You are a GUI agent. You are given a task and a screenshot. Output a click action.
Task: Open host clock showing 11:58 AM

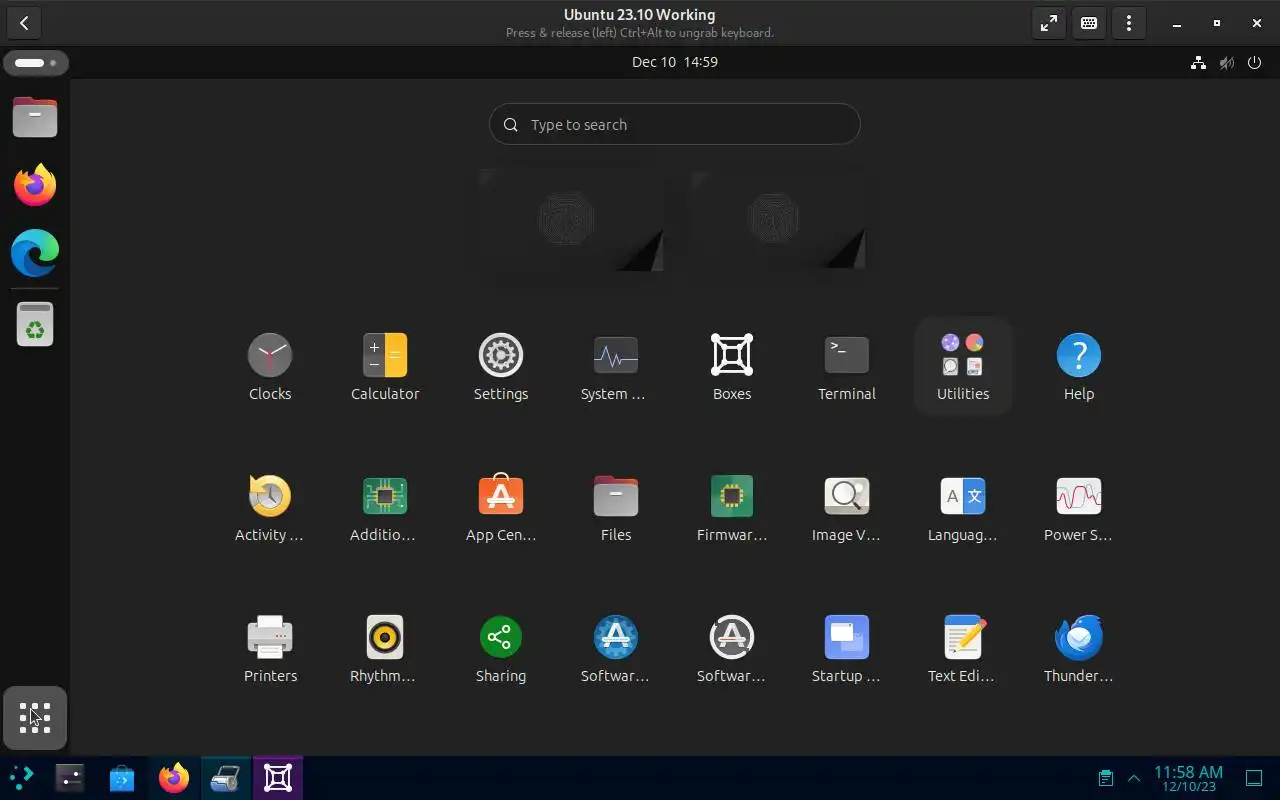coord(1188,778)
